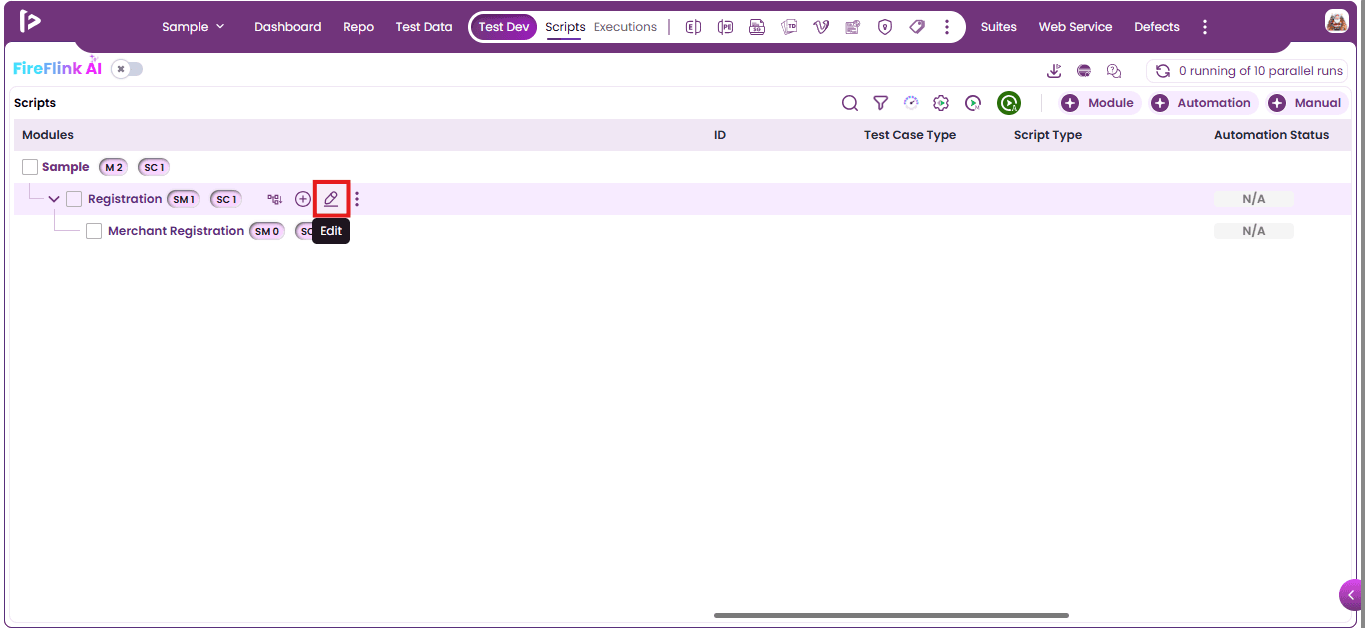Click the SM 1 badge in the Registration row
The image size is (1365, 628).
pos(184,199)
